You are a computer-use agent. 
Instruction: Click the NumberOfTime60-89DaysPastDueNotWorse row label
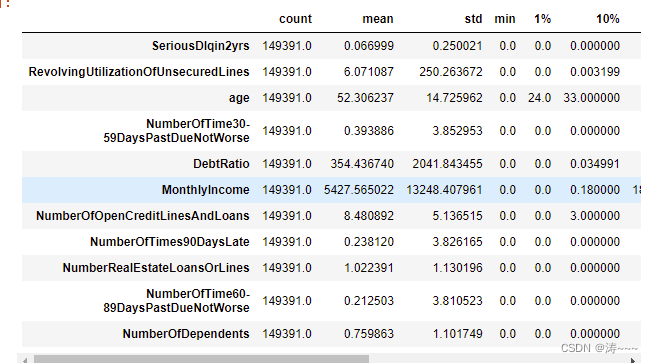tap(177, 301)
